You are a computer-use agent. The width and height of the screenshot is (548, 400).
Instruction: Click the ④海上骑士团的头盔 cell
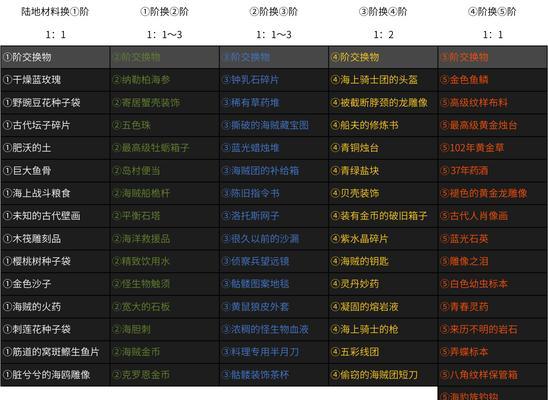(383, 80)
